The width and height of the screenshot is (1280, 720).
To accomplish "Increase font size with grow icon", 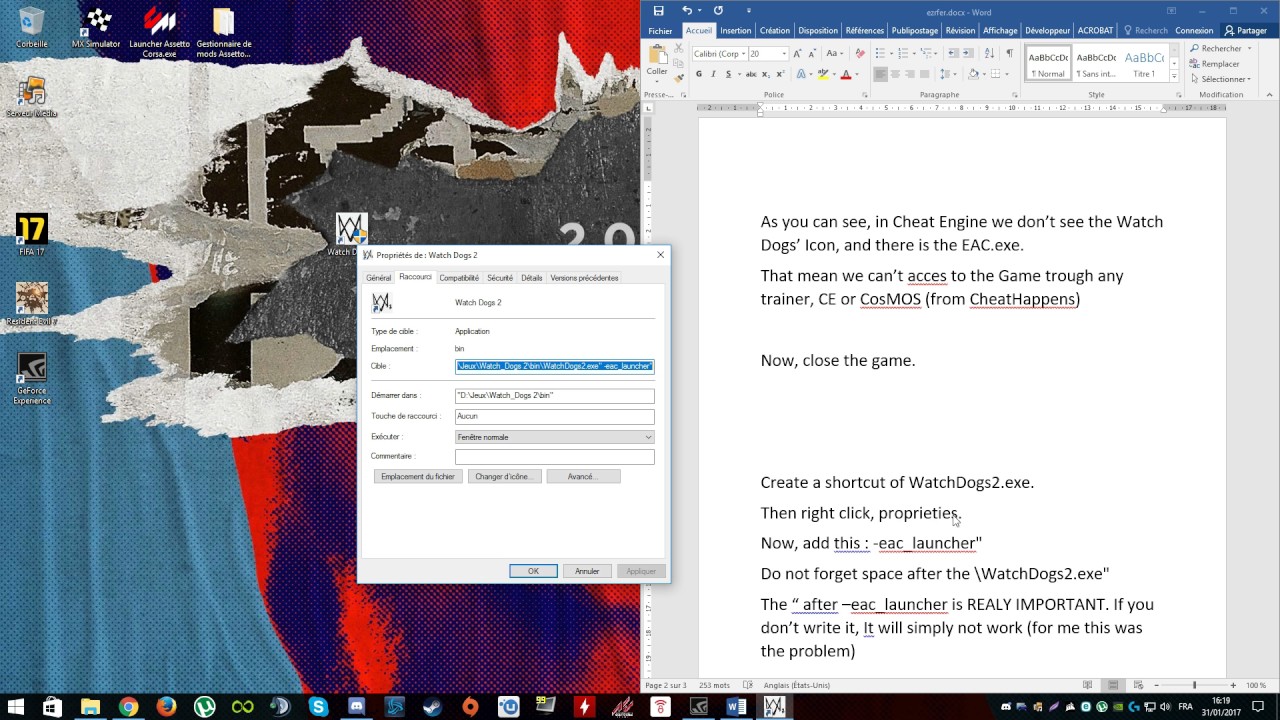I will (x=797, y=53).
